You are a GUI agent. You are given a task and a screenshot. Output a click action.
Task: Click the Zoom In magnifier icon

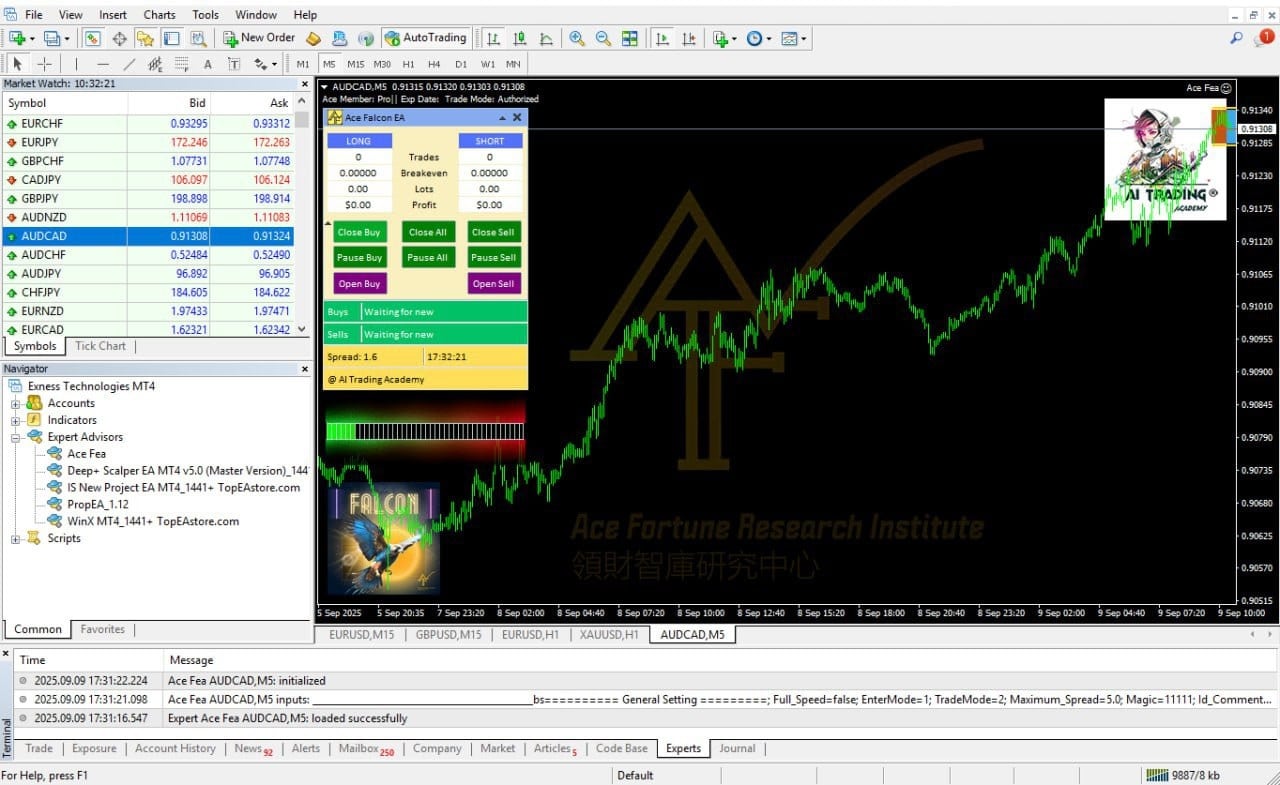tap(577, 38)
